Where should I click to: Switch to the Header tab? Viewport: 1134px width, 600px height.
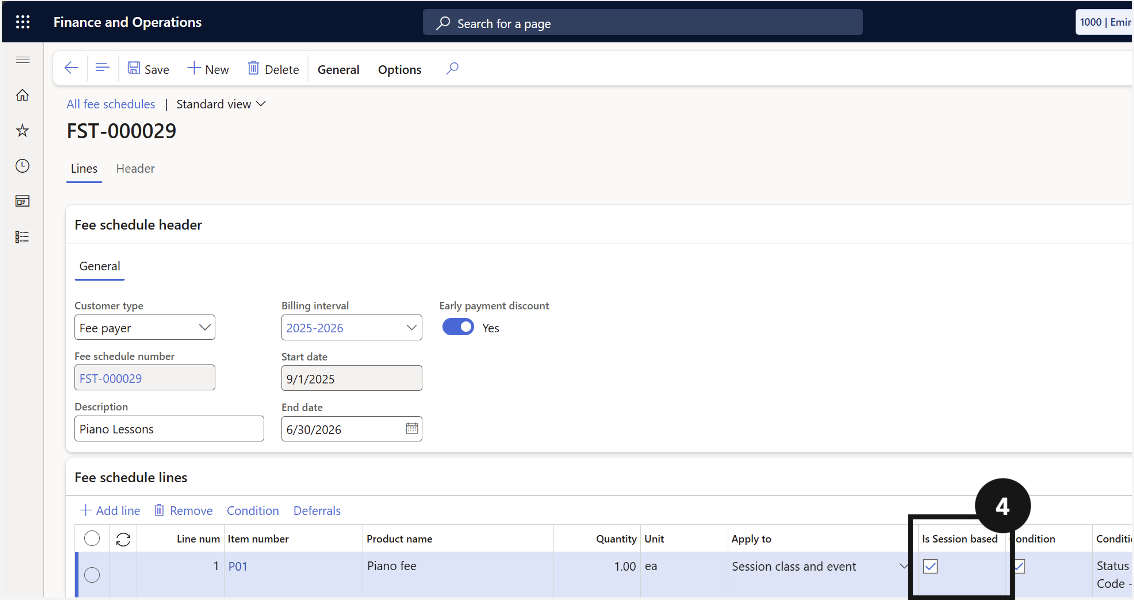click(135, 168)
